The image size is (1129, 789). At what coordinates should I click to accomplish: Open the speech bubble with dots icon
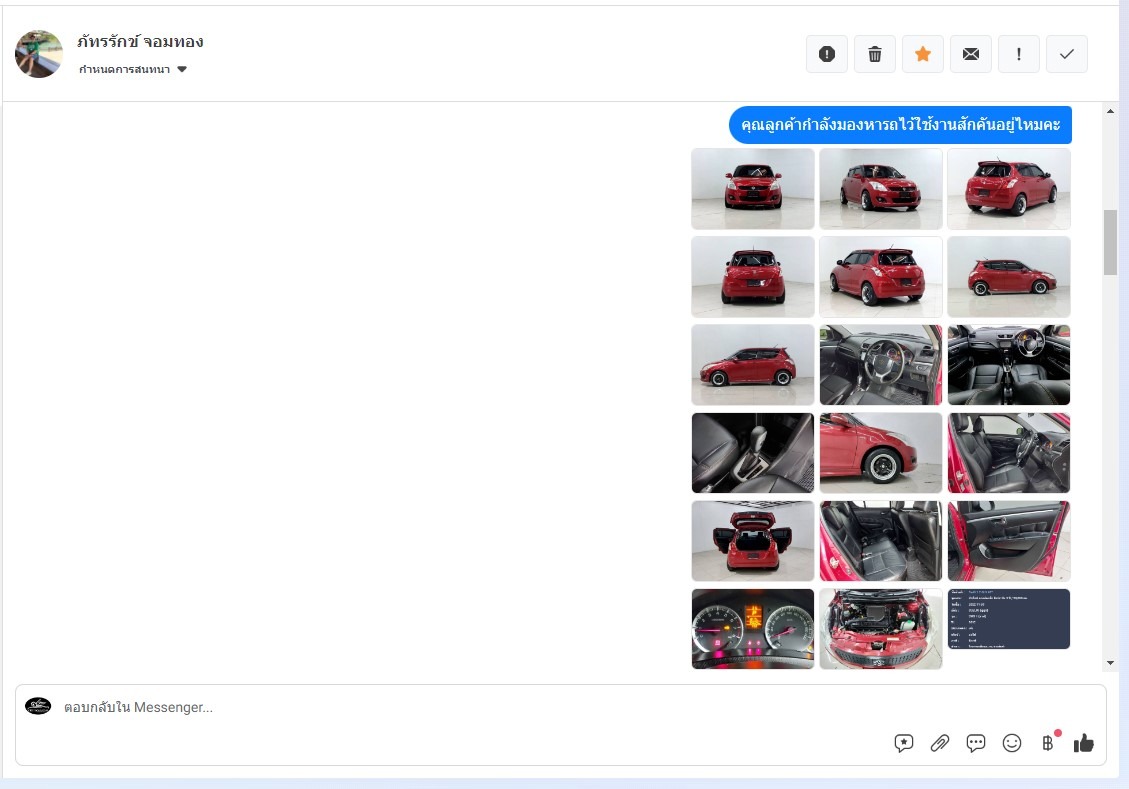point(976,743)
